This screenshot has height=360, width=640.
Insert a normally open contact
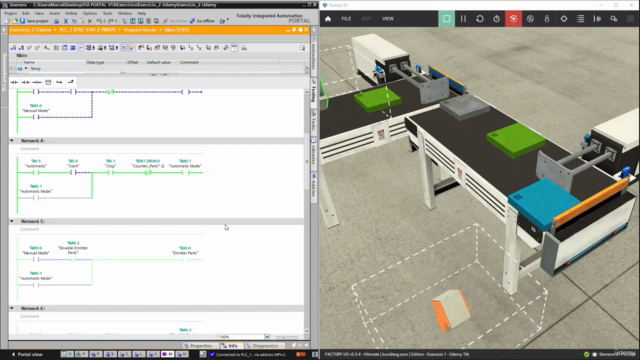click(x=14, y=82)
